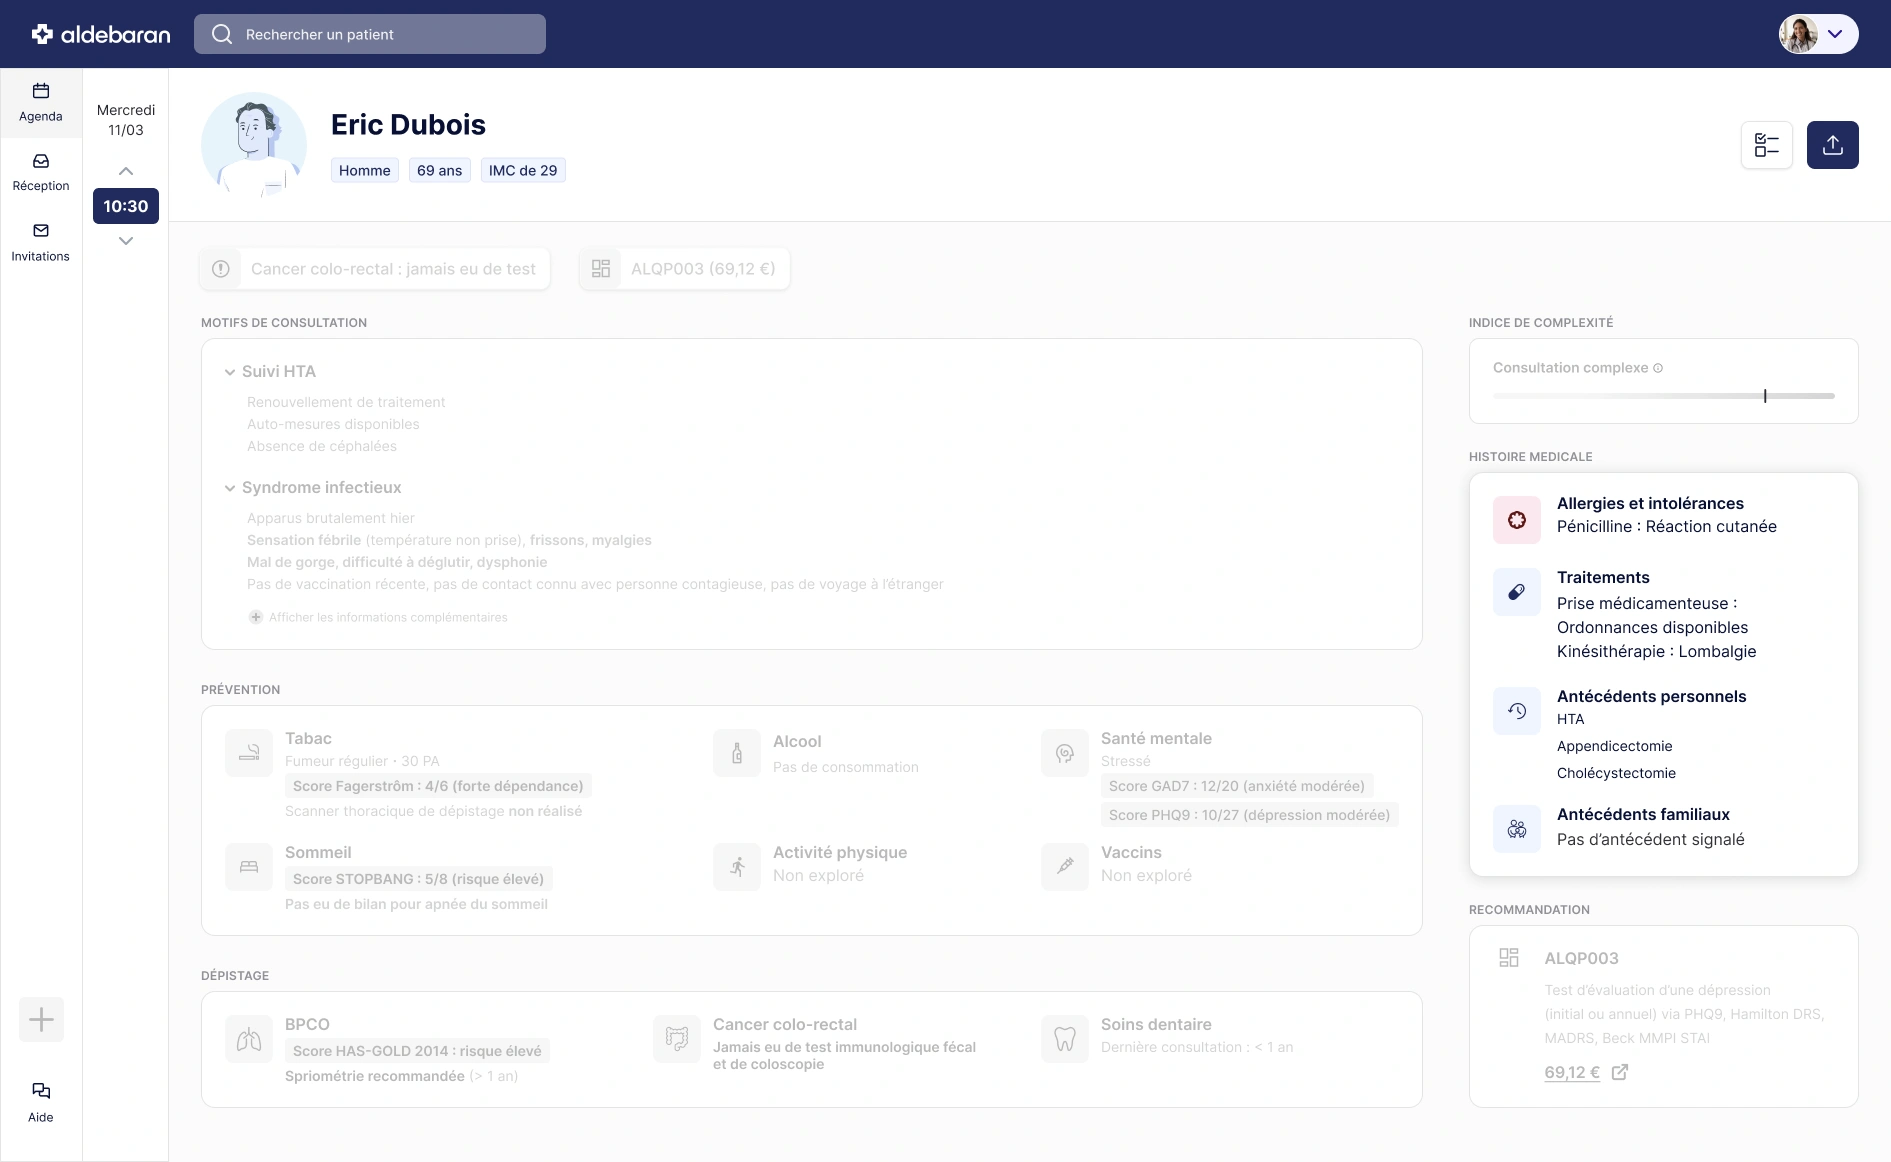Open the Aide help chat

tap(41, 1102)
